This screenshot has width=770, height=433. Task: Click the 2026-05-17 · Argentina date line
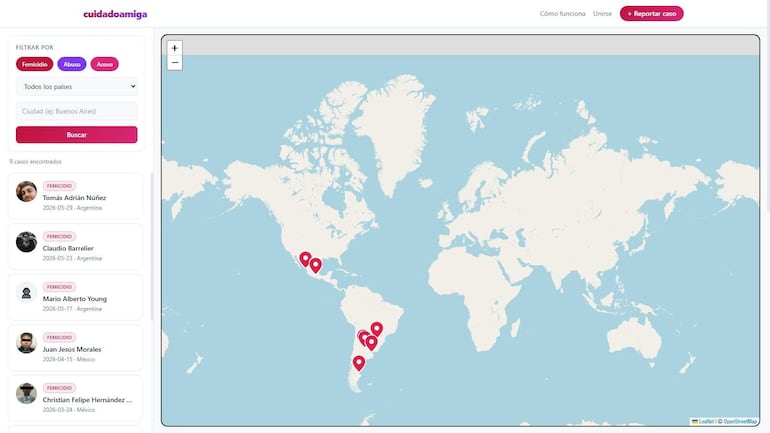pos(72,309)
